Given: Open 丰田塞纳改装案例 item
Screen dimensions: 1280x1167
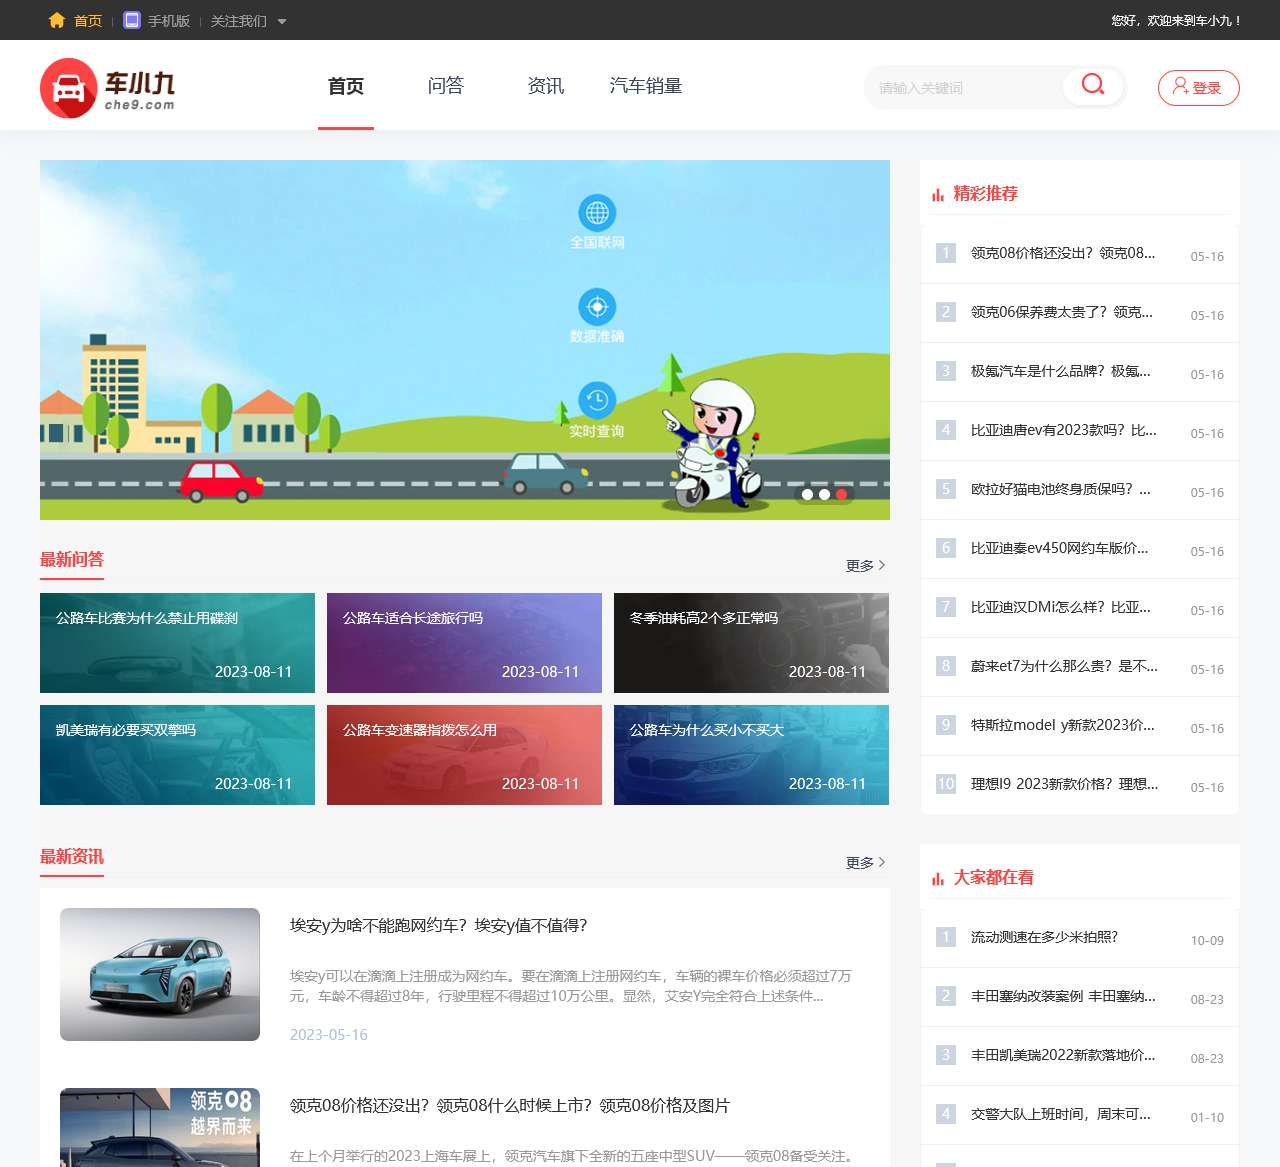Looking at the screenshot, I should 1063,996.
